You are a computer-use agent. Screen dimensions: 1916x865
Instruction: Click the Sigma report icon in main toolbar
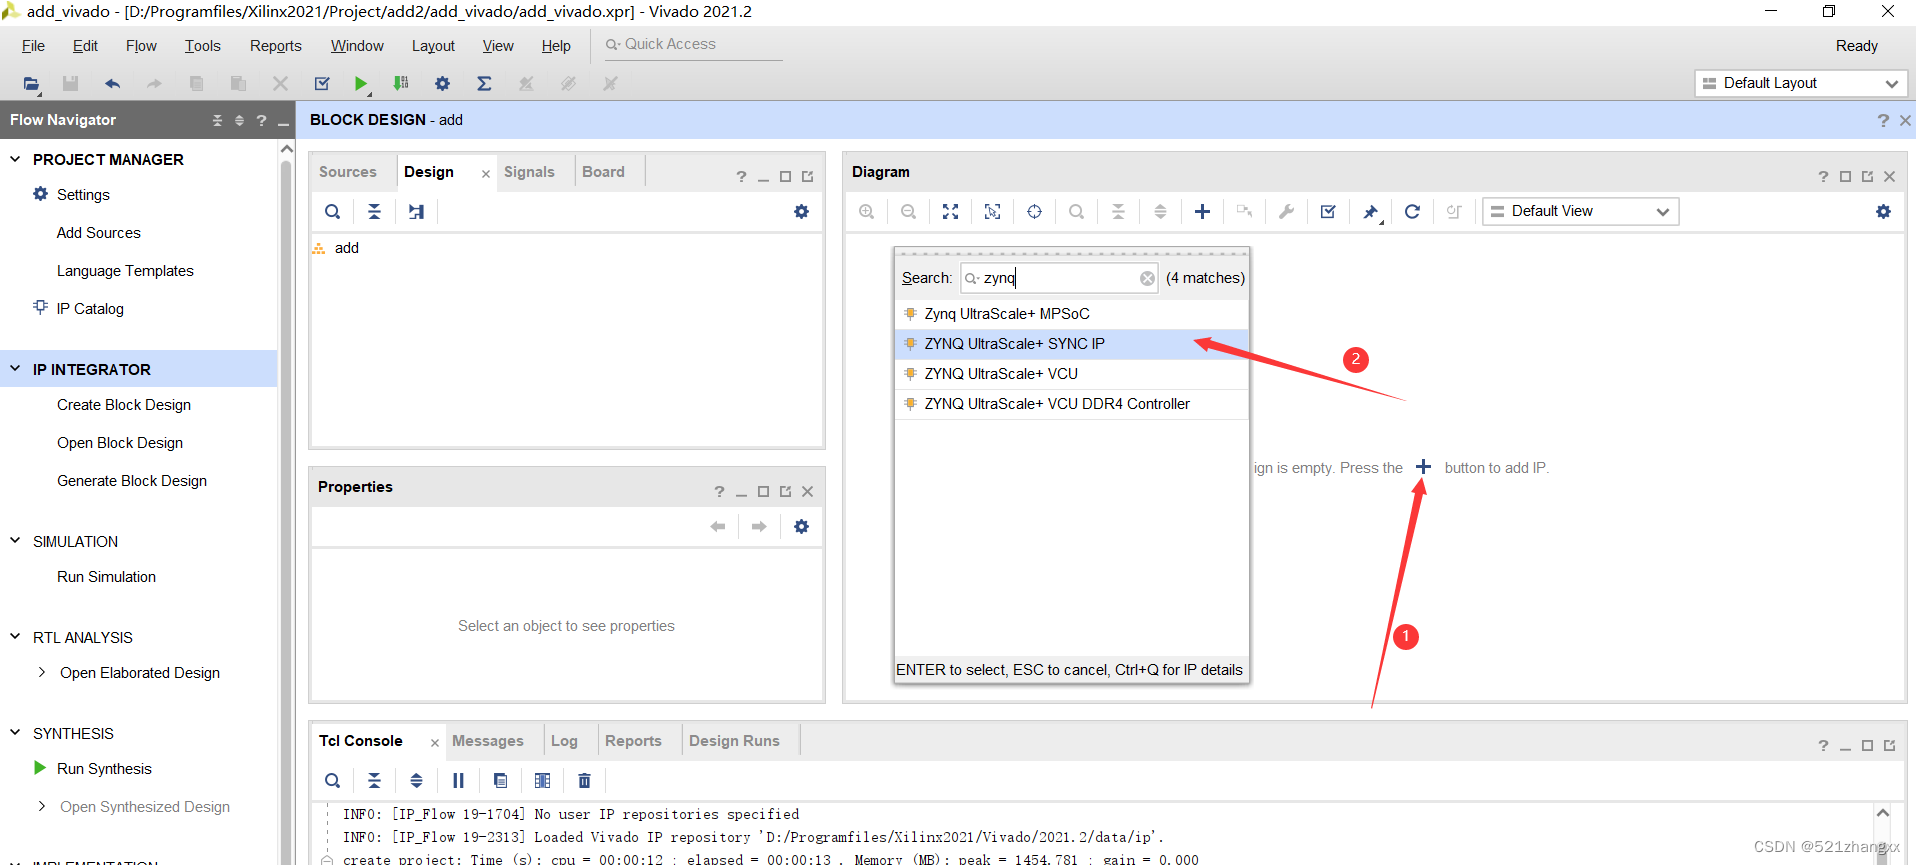click(484, 84)
